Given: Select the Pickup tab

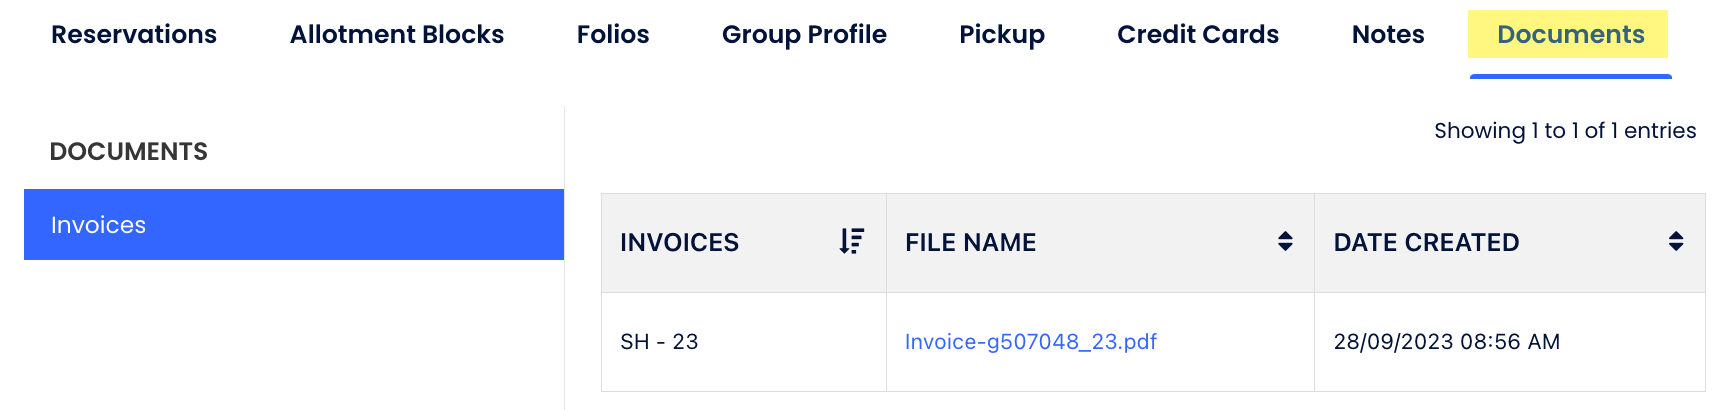Looking at the screenshot, I should point(1002,35).
